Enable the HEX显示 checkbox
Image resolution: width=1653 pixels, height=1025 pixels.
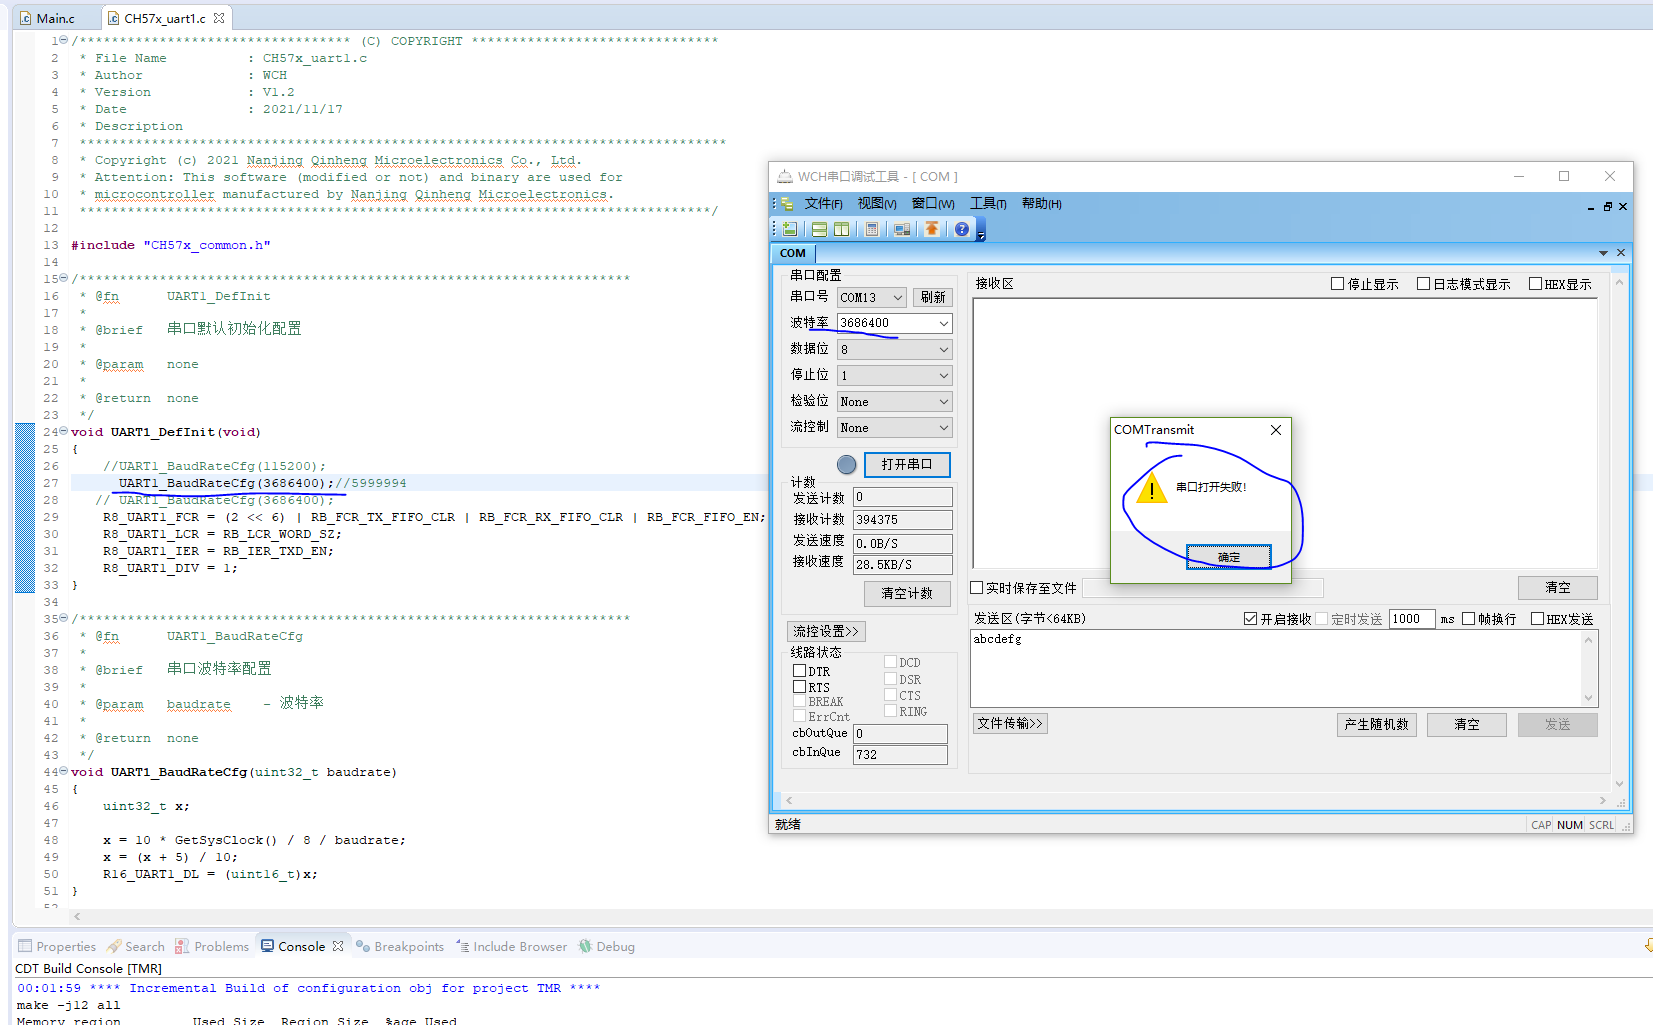1535,284
